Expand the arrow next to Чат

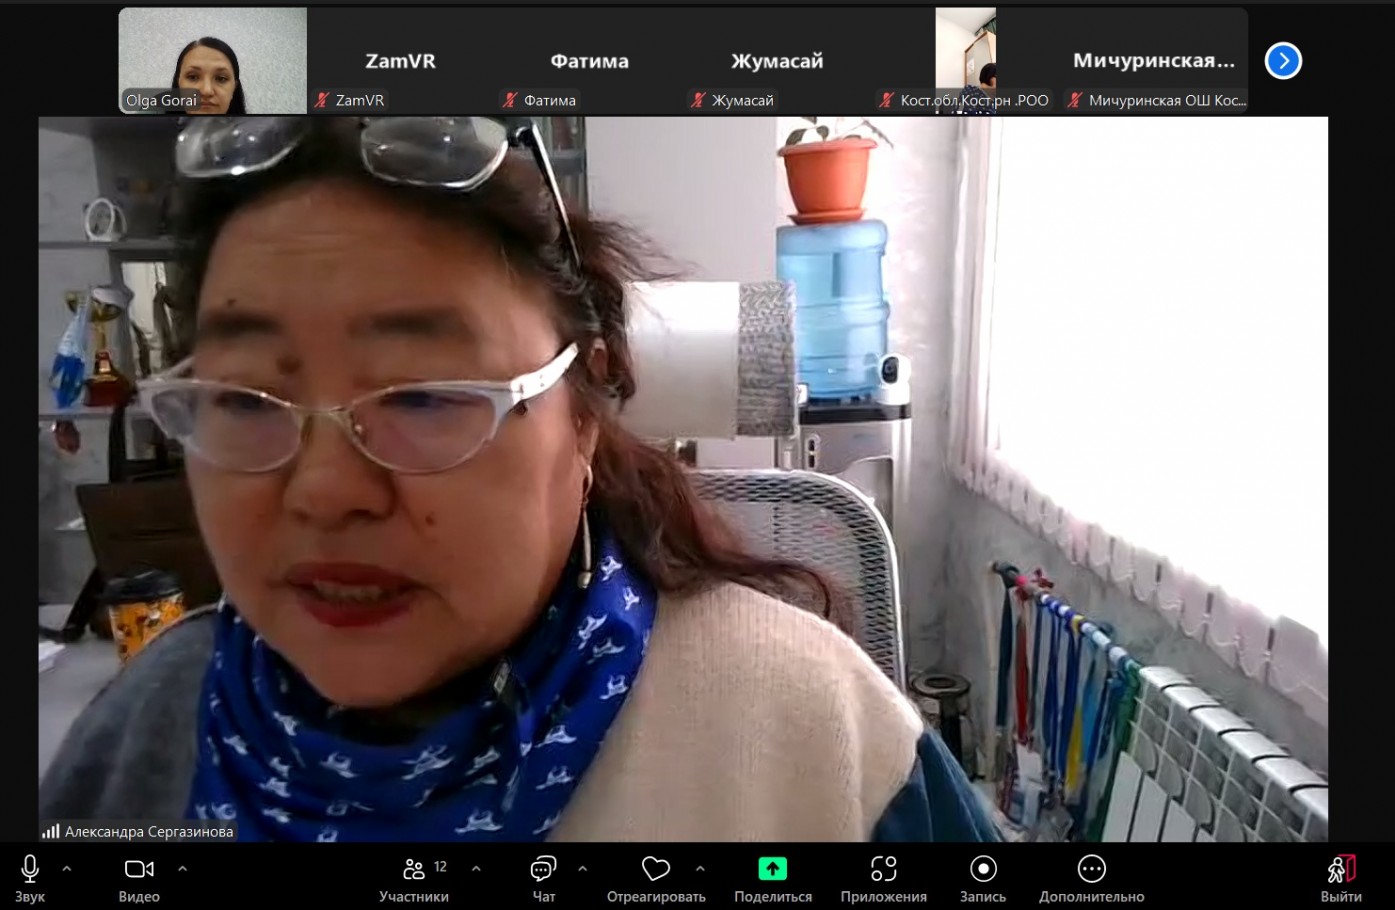point(582,869)
